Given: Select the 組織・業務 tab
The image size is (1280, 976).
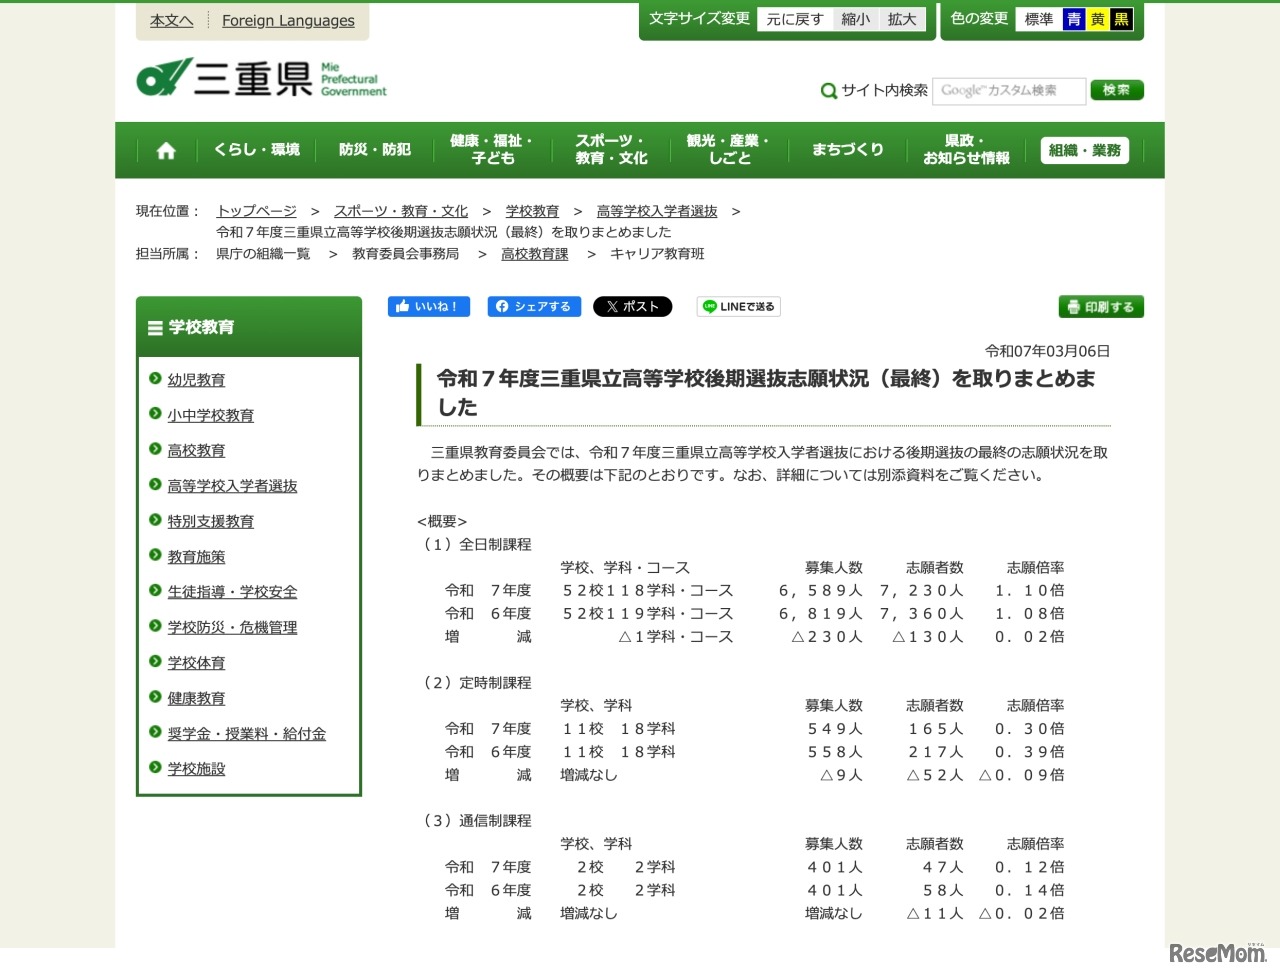Looking at the screenshot, I should [1084, 150].
